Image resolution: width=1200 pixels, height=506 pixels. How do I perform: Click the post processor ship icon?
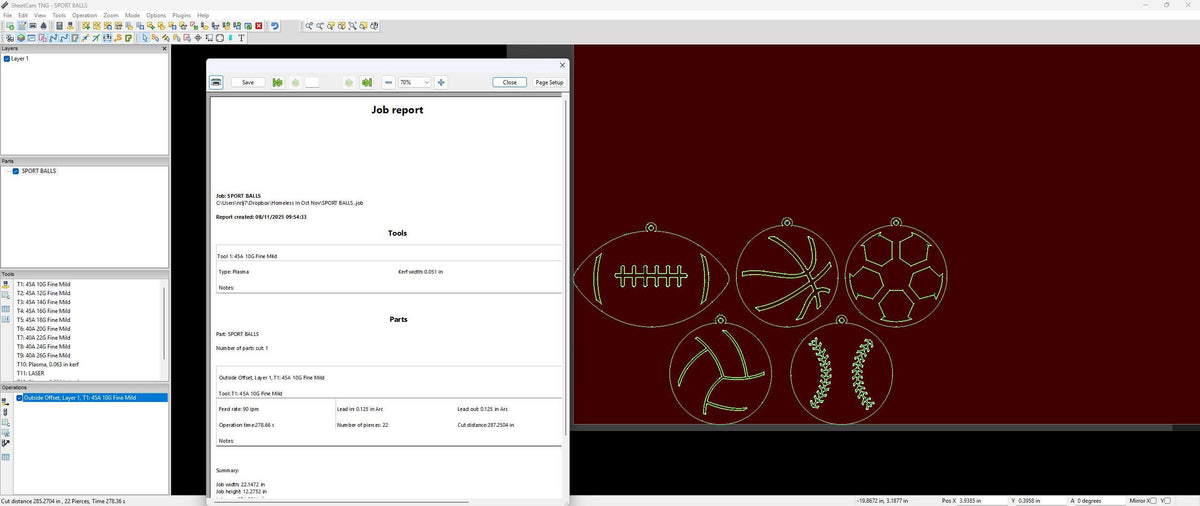[x=43, y=26]
